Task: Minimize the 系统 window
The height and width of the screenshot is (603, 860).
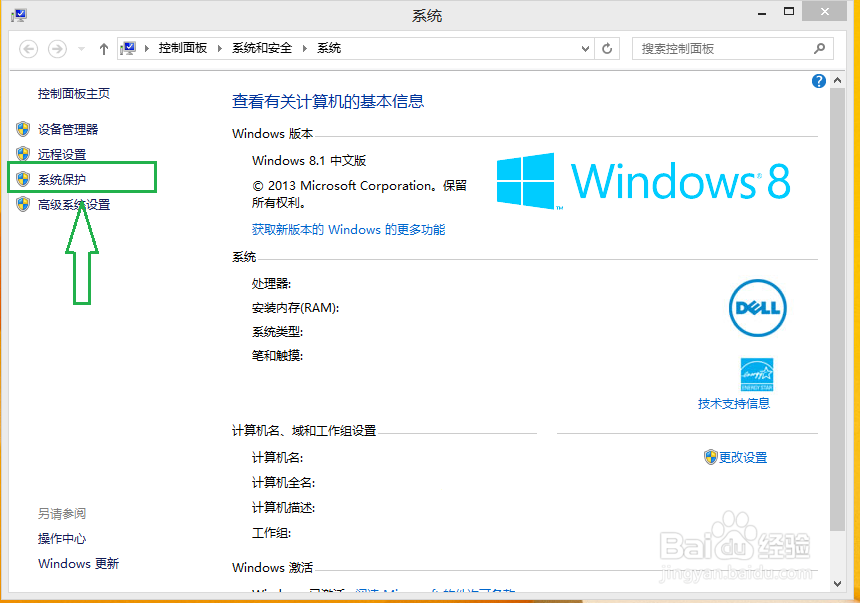Action: [762, 13]
